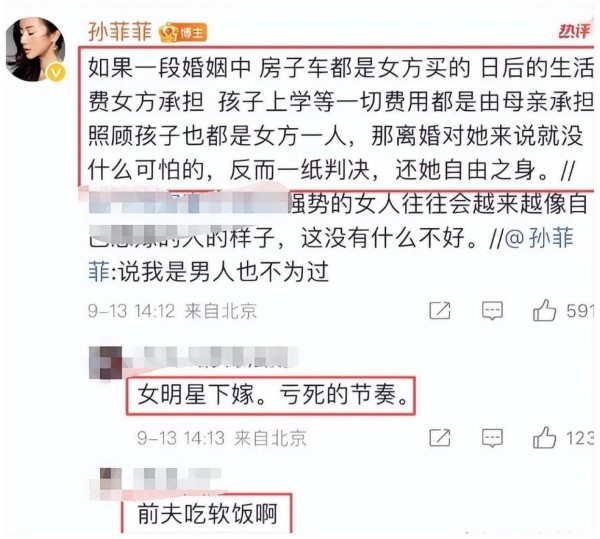Share the 9-13 14:12 comment
The width and height of the screenshot is (600, 539).
coord(440,310)
